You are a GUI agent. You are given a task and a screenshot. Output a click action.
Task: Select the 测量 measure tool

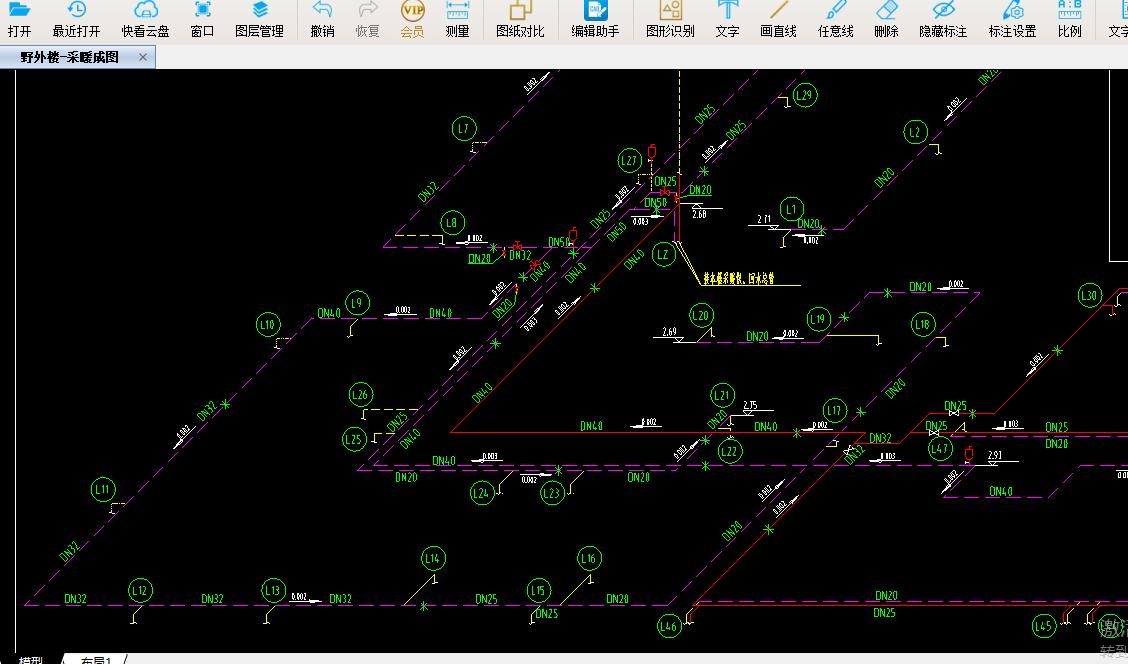coord(458,20)
